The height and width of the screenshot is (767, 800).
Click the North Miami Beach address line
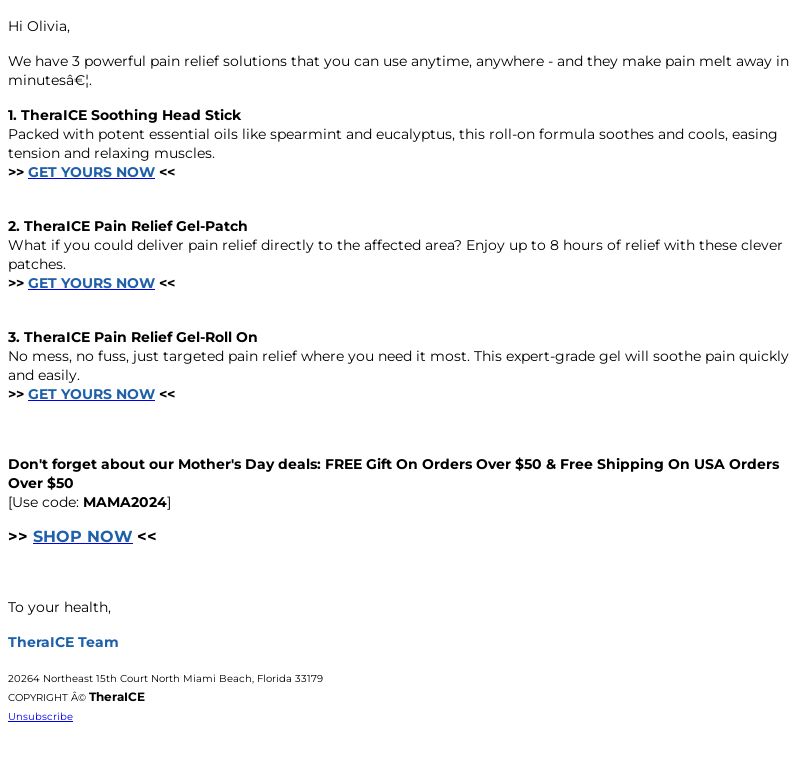coord(165,678)
